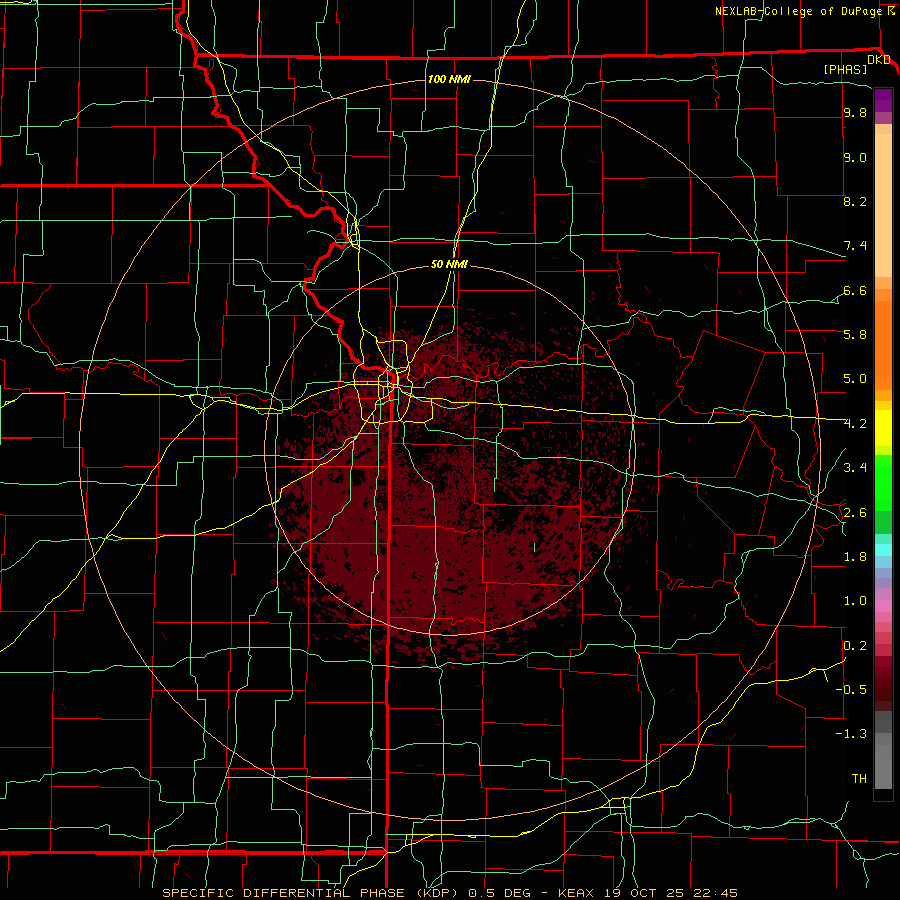The image size is (900, 900).
Task: Click the 6.6 scale value
Action: pos(855,290)
